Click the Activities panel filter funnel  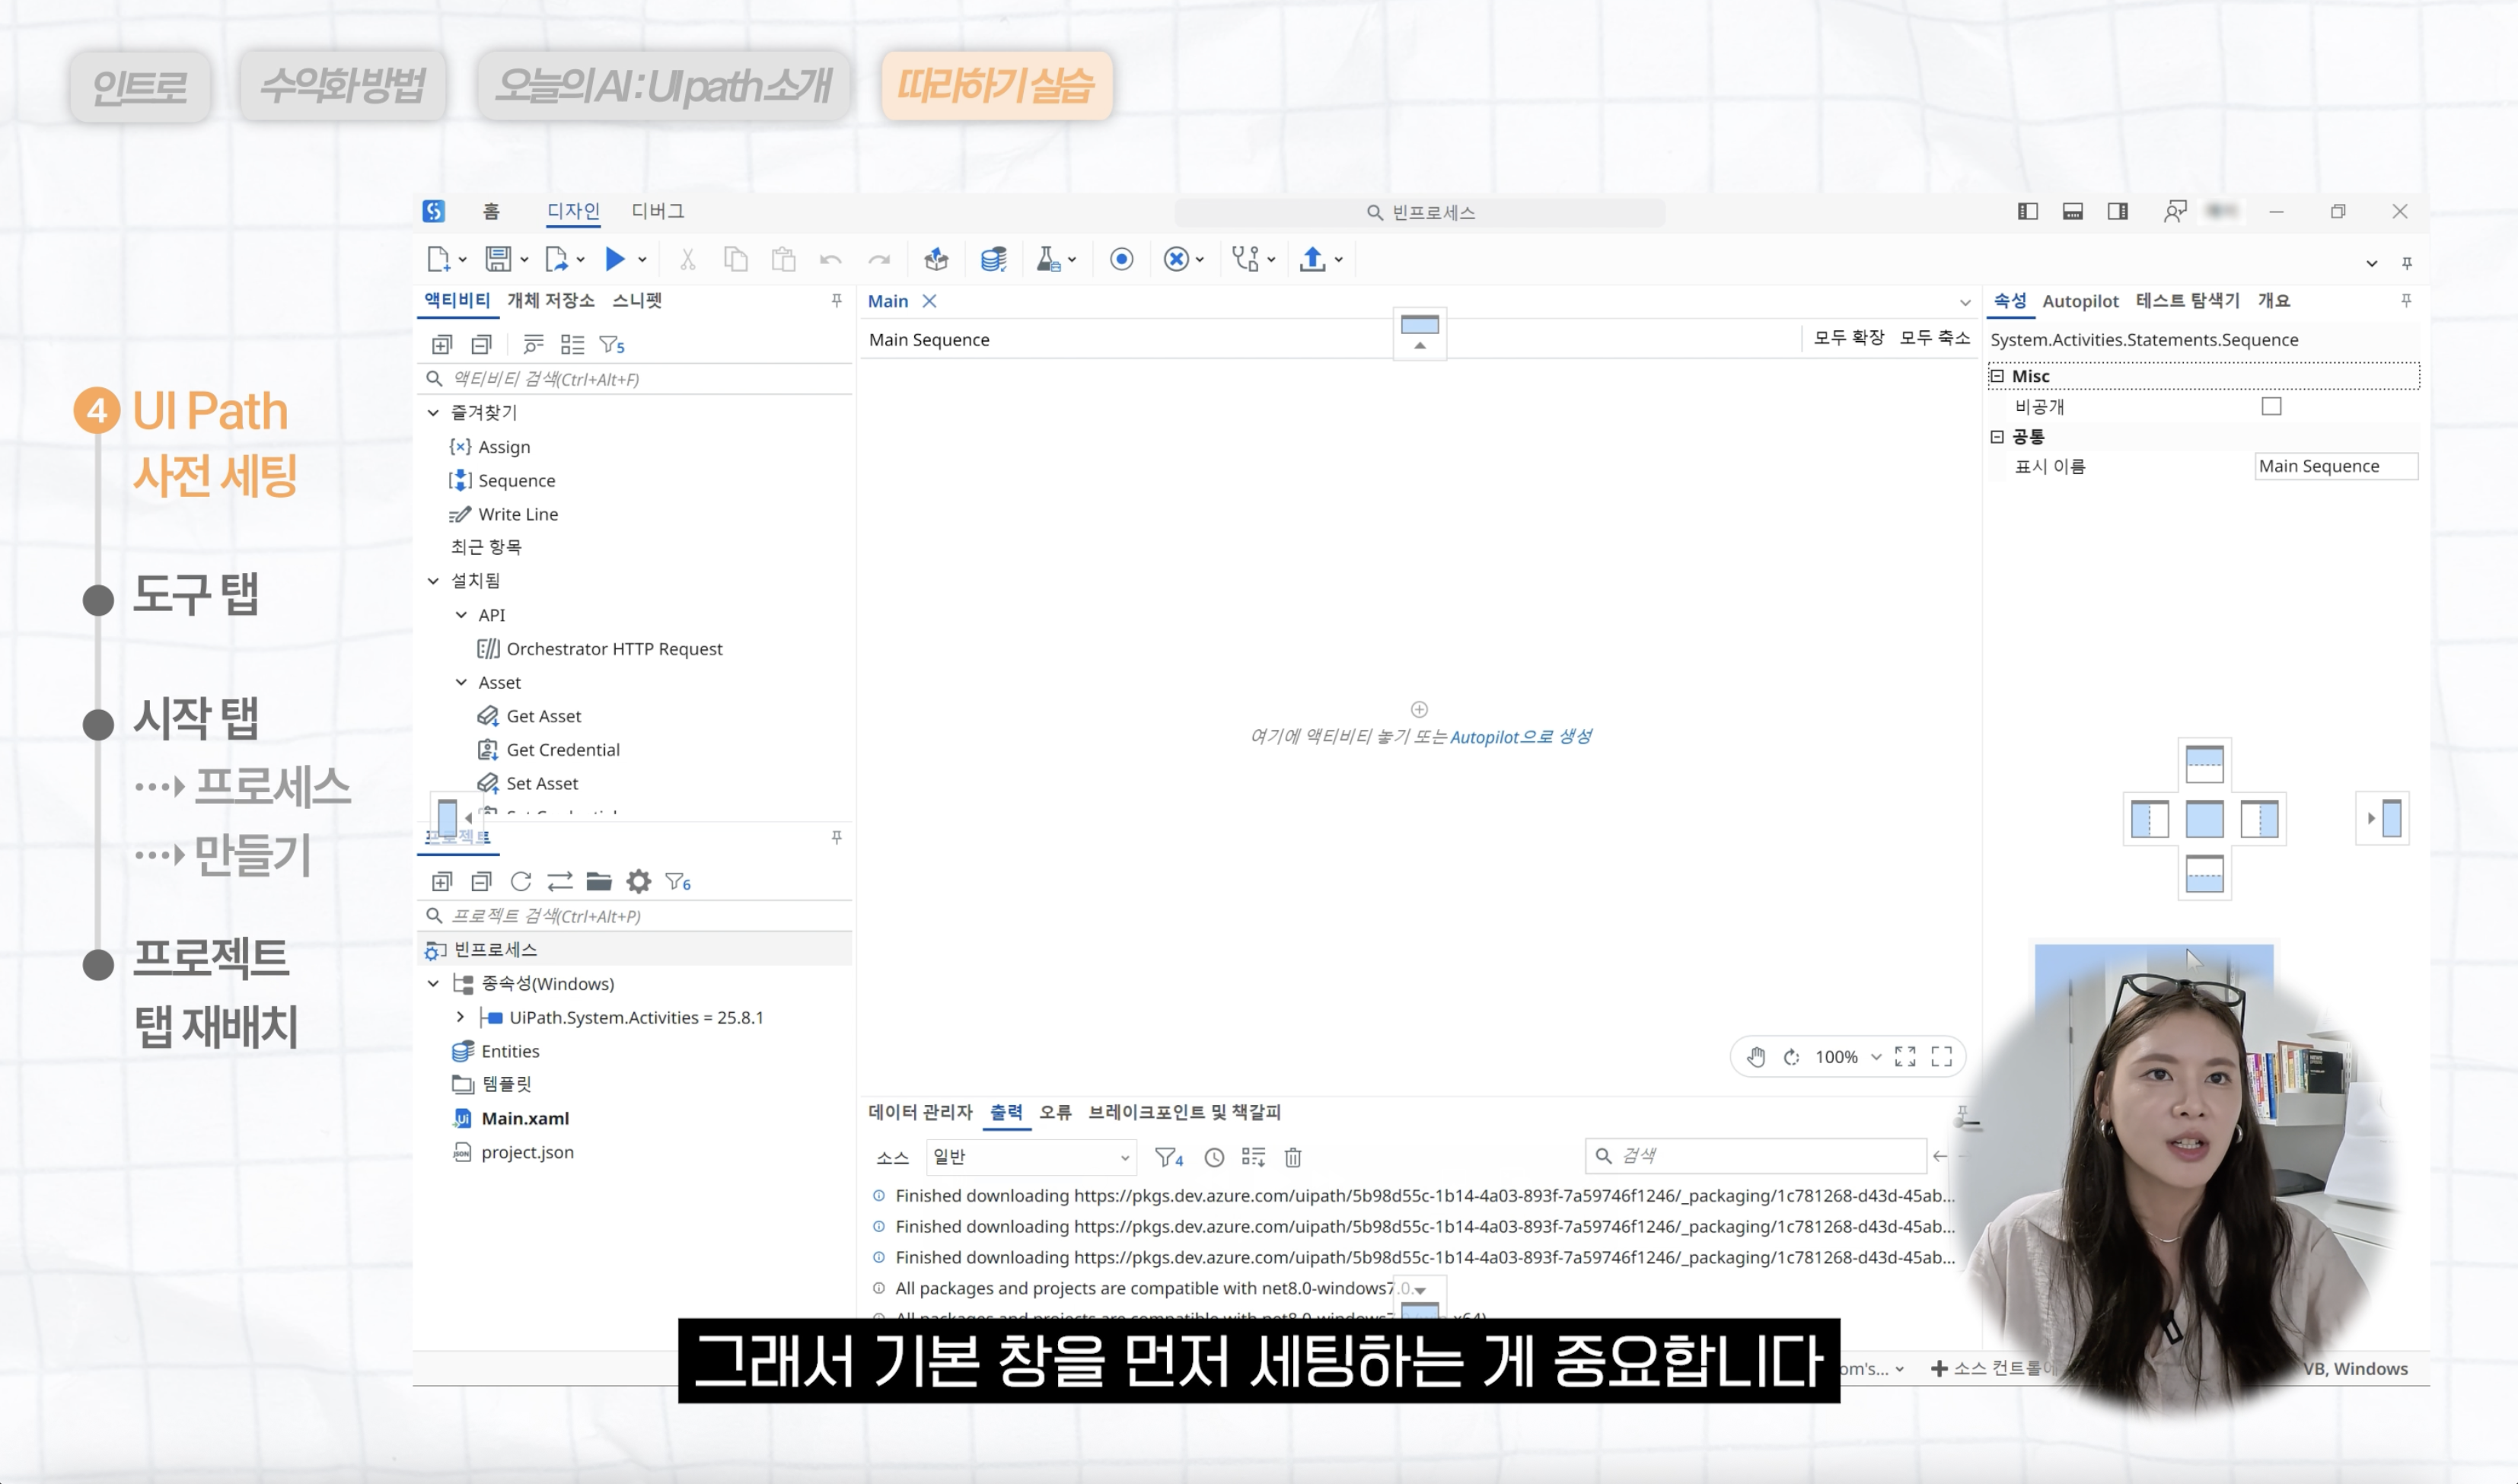tap(611, 345)
